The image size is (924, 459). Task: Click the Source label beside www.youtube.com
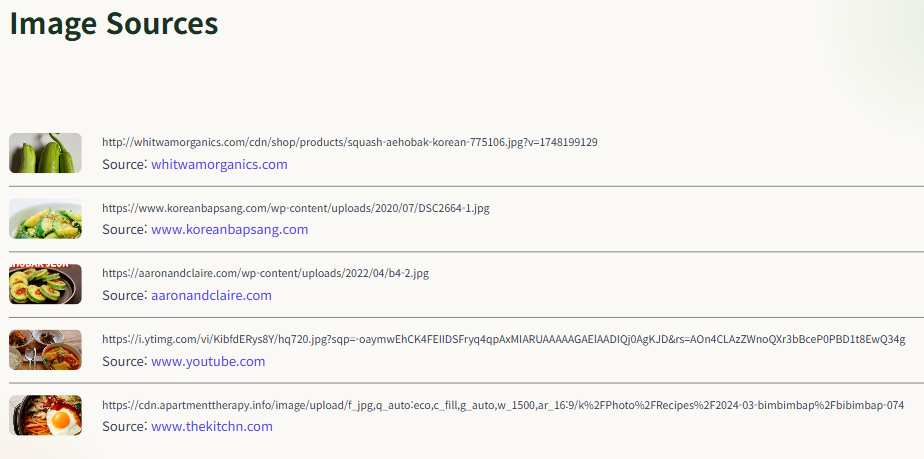tap(124, 361)
